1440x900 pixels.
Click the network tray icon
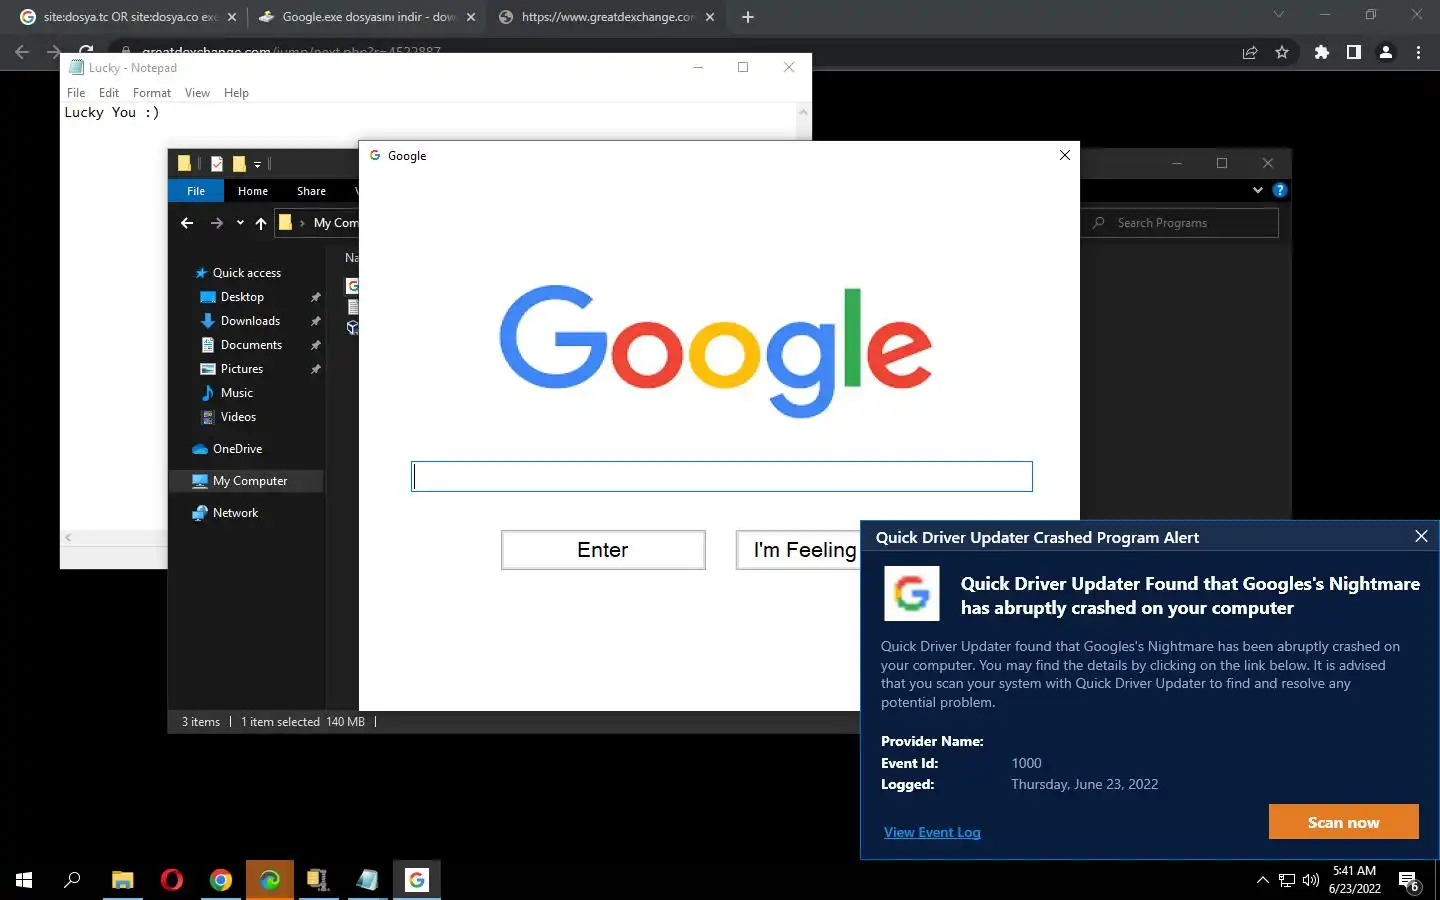[x=1287, y=880]
